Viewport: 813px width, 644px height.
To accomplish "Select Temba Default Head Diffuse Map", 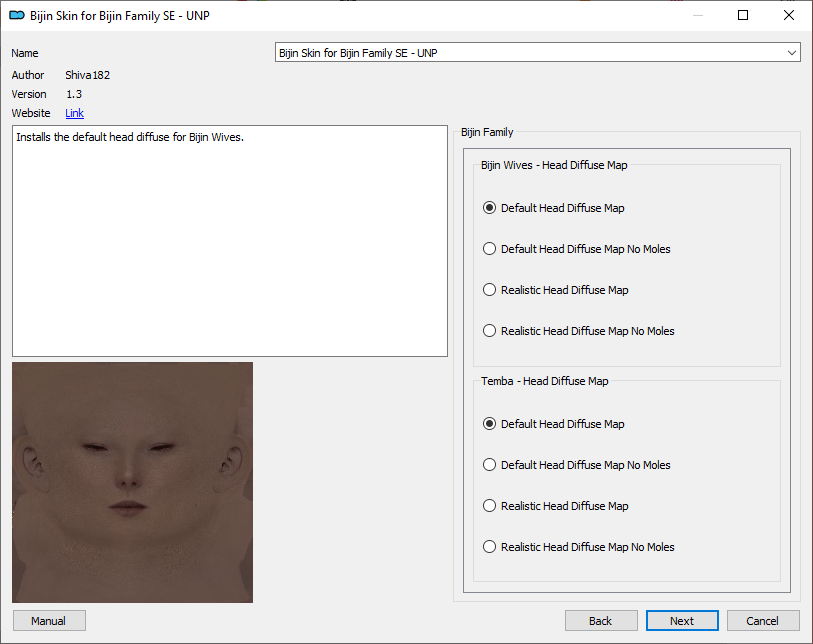I will coord(553,424).
